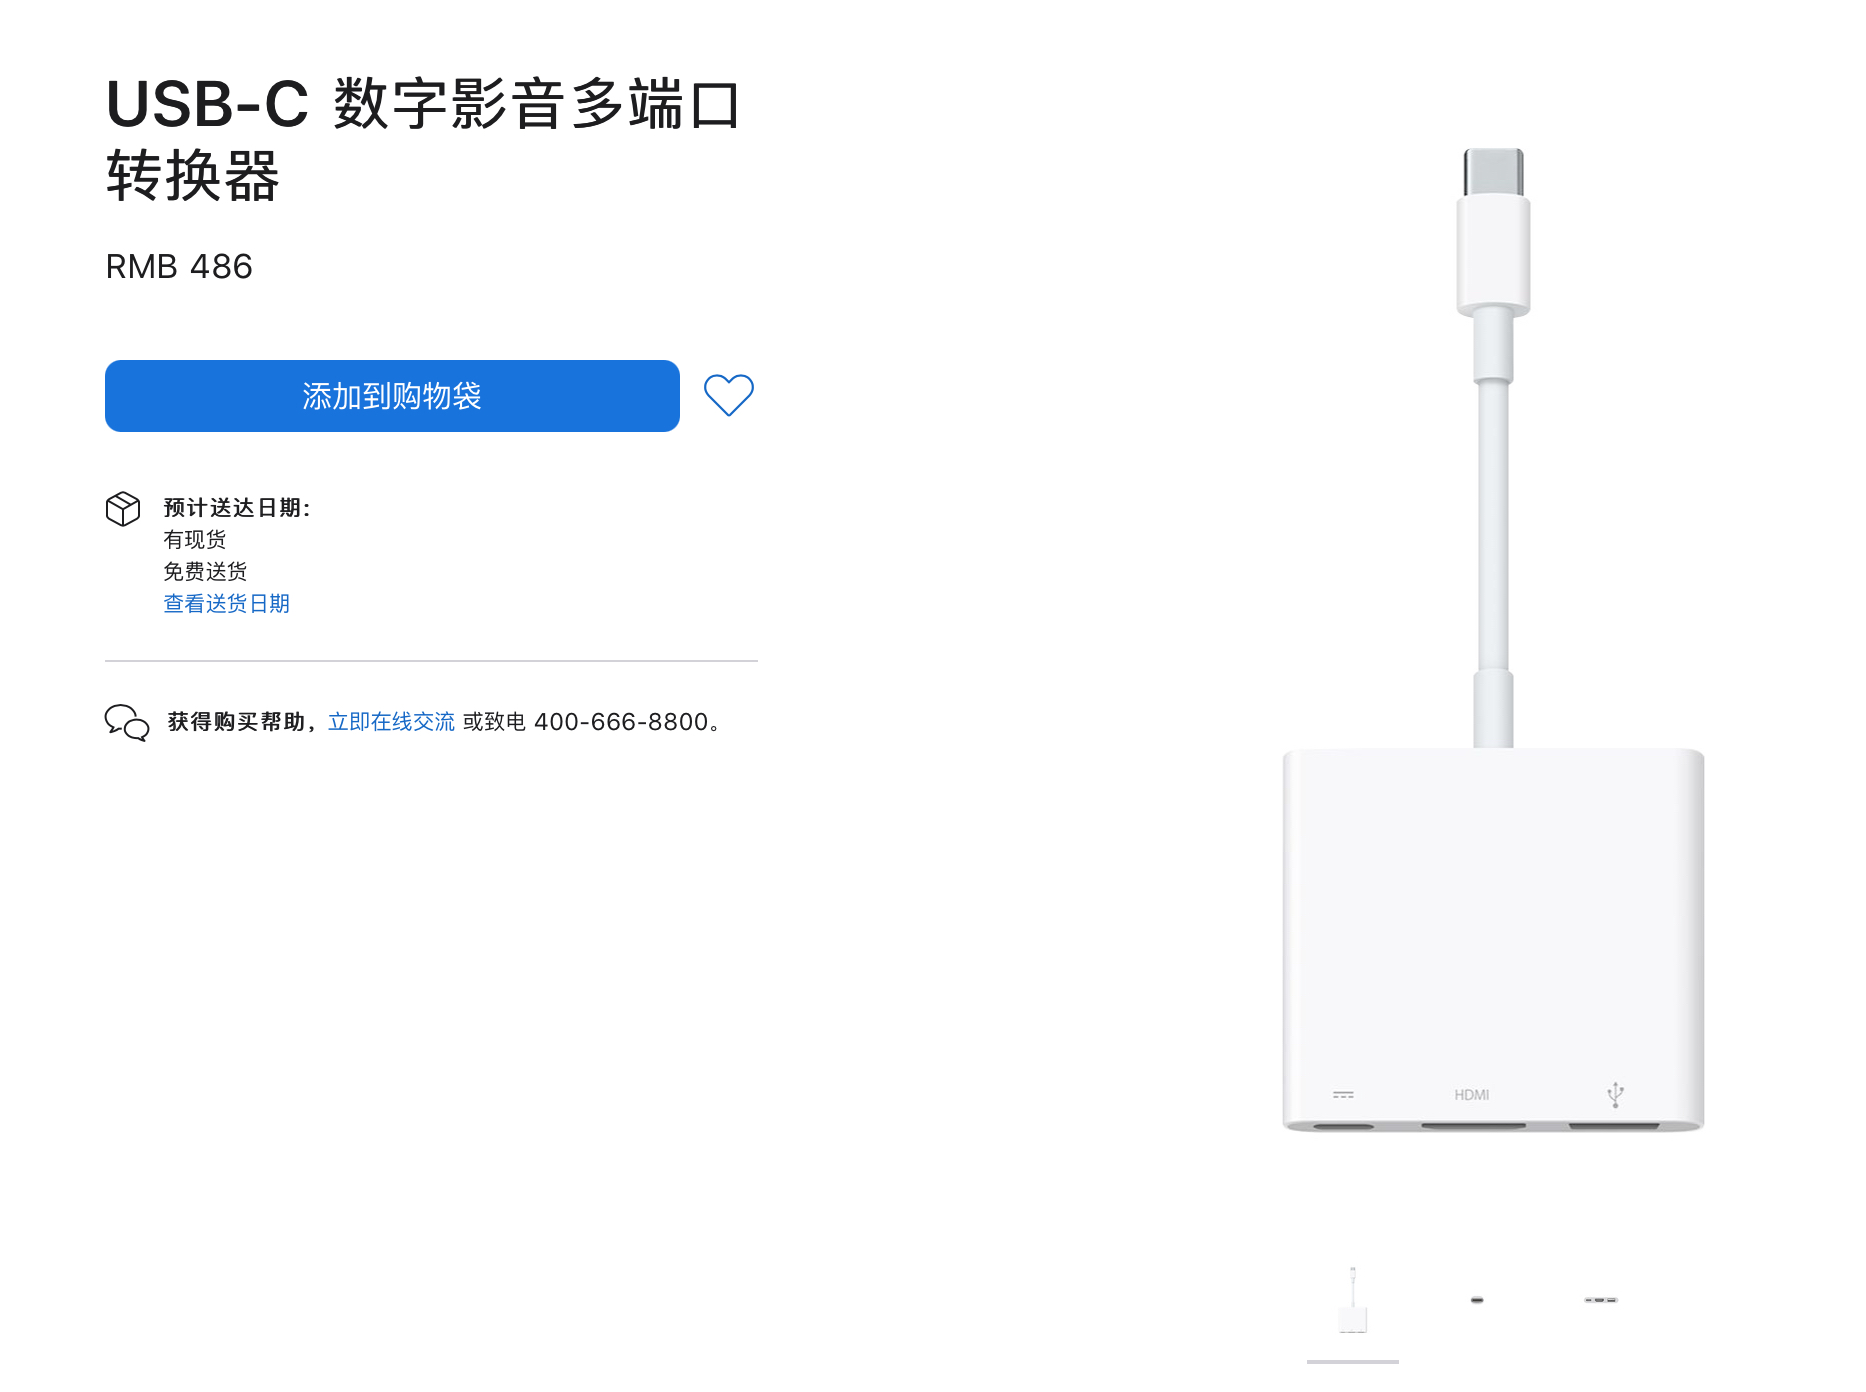Click the chat bubbles help icon
The width and height of the screenshot is (1866, 1392).
[127, 722]
